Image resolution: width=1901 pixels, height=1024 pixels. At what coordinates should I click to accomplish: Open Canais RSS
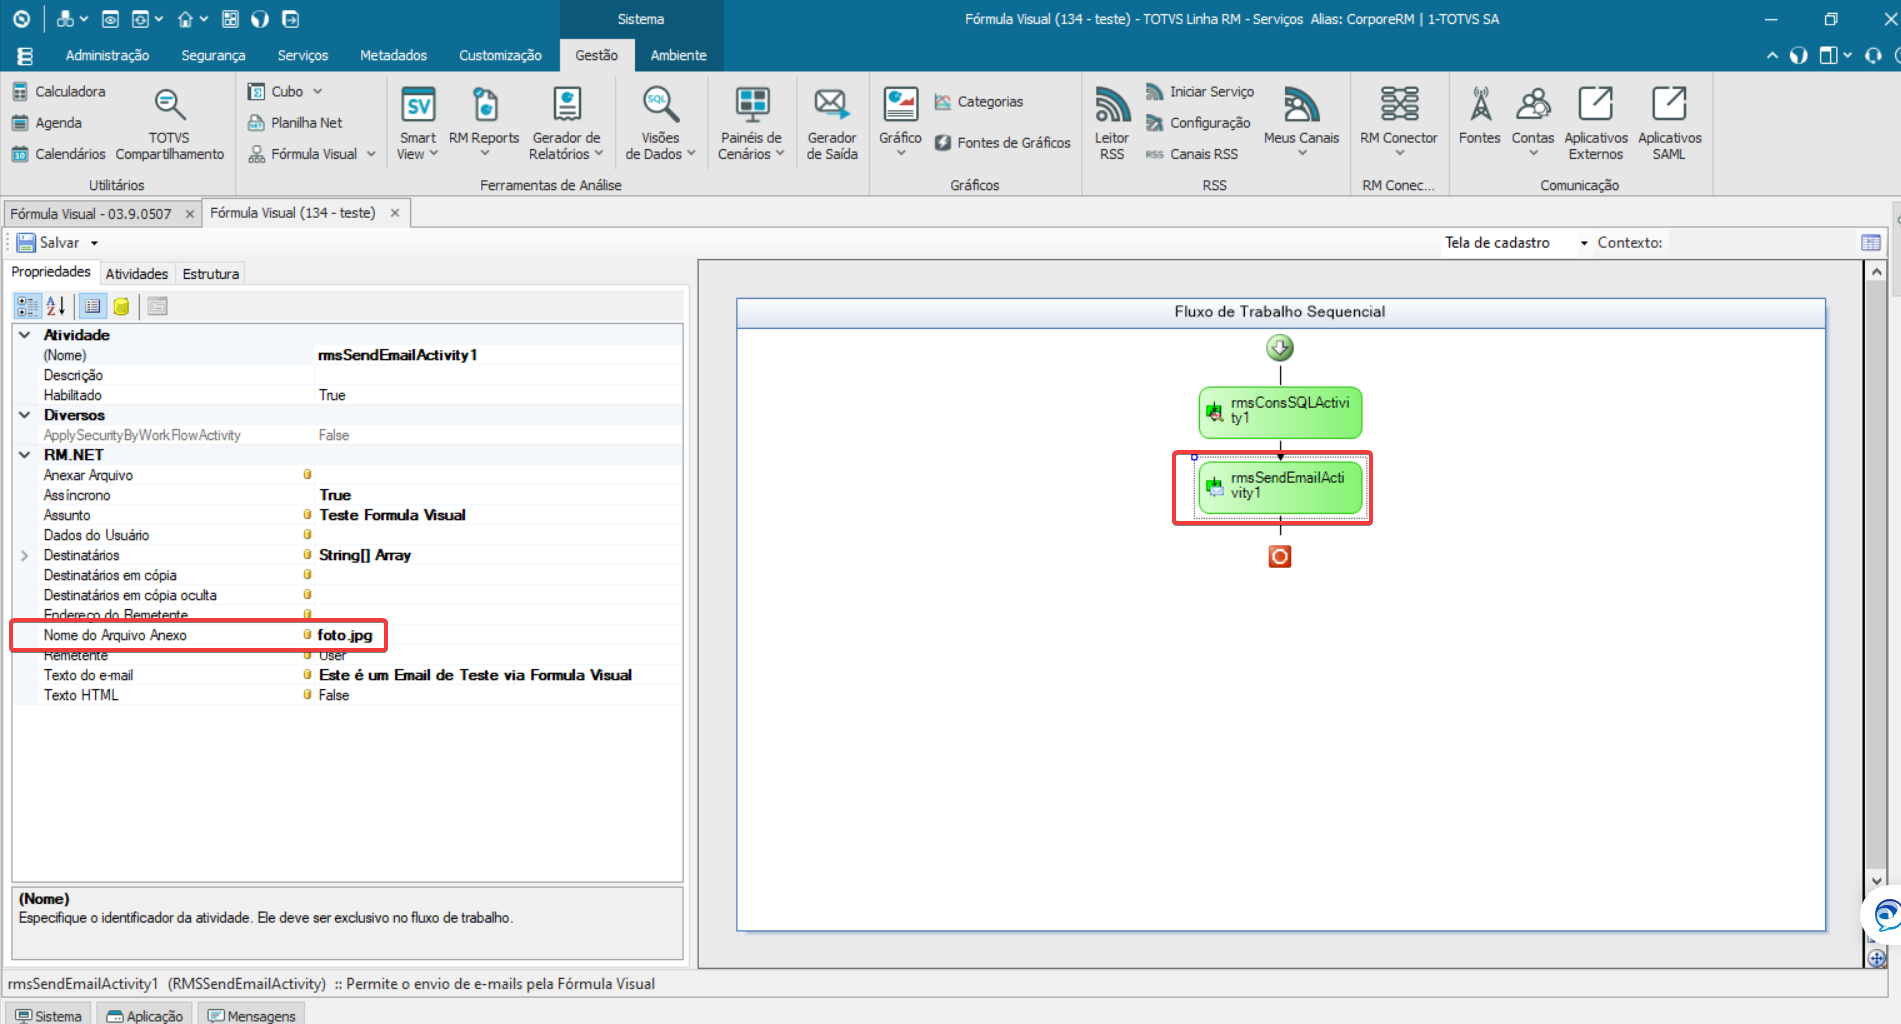[1192, 154]
